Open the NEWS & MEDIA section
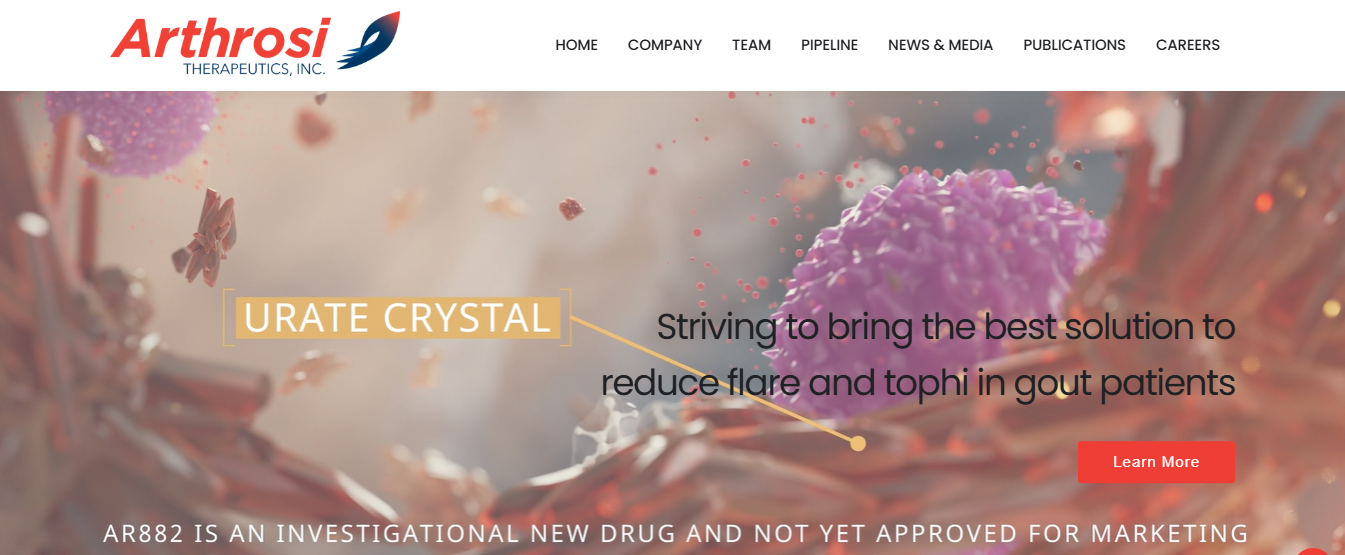Image resolution: width=1345 pixels, height=555 pixels. point(941,45)
